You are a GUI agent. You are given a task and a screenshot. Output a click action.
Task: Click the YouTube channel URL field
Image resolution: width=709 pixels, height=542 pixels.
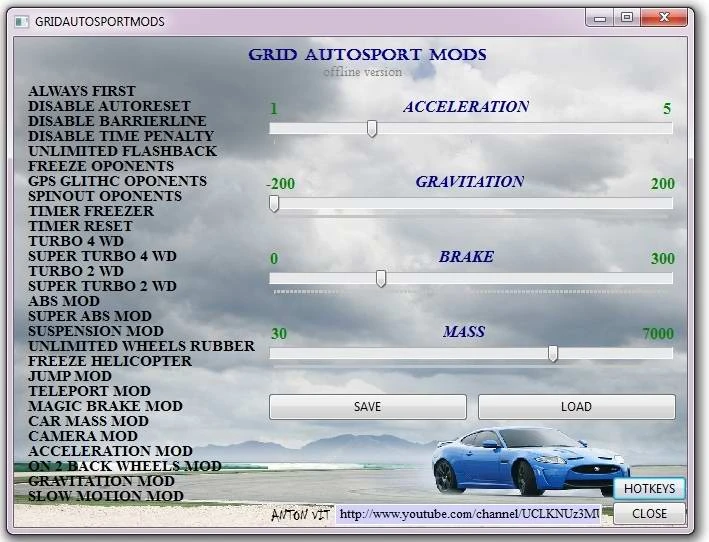point(468,514)
